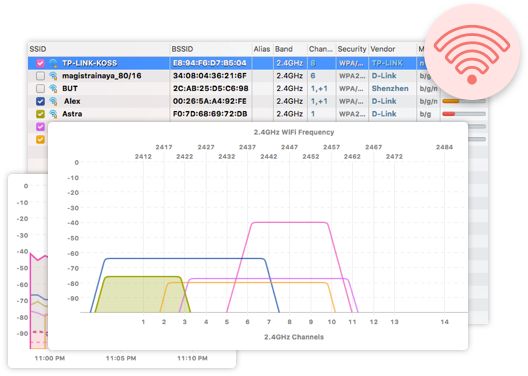Click the signal strength bar for Alex
The width and height of the screenshot is (528, 376).
pyautogui.click(x=464, y=101)
